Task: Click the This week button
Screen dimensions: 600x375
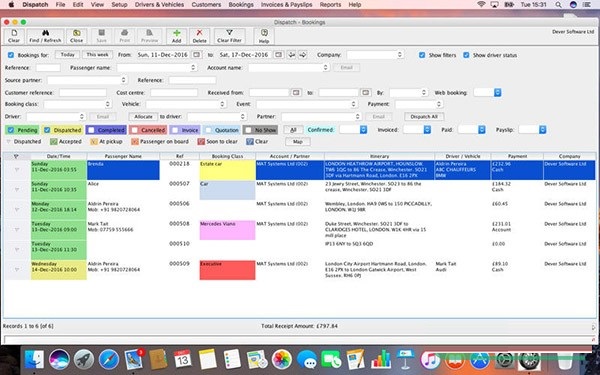Action: click(x=97, y=55)
